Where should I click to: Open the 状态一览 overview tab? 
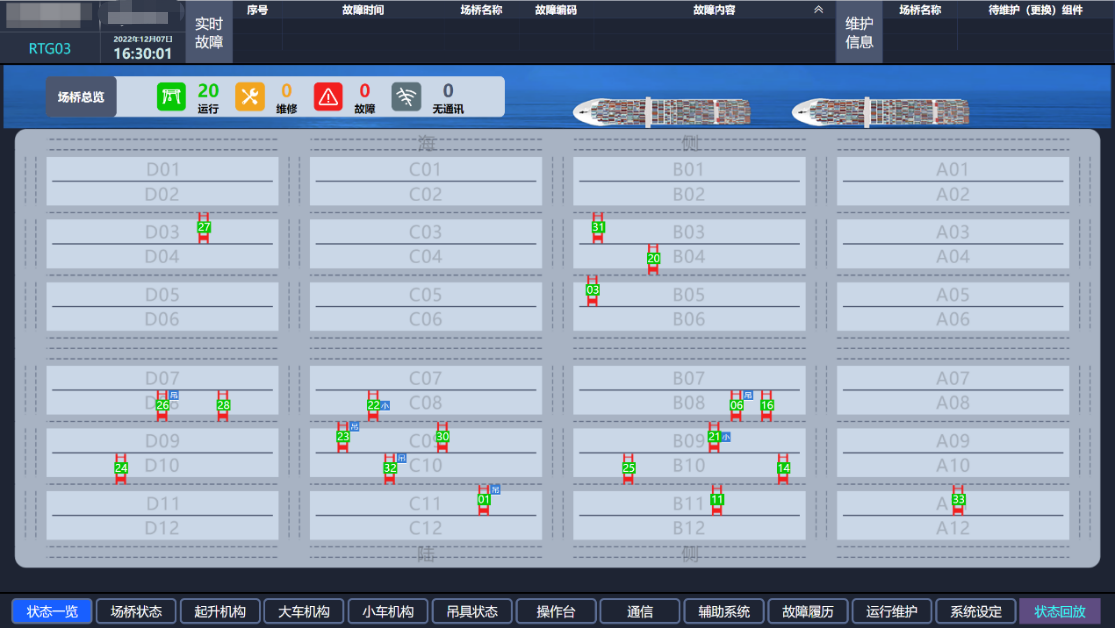point(52,611)
